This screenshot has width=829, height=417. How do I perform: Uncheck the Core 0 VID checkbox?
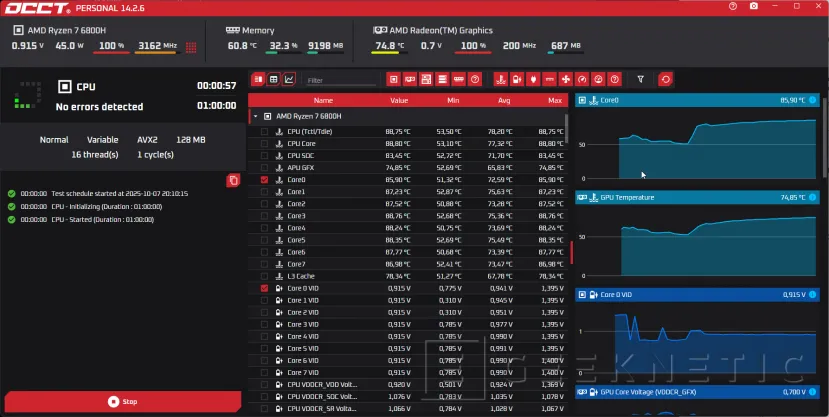264,288
